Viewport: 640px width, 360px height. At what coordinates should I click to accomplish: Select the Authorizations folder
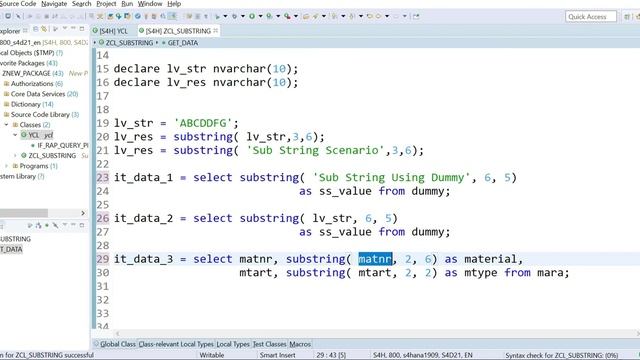coord(32,84)
